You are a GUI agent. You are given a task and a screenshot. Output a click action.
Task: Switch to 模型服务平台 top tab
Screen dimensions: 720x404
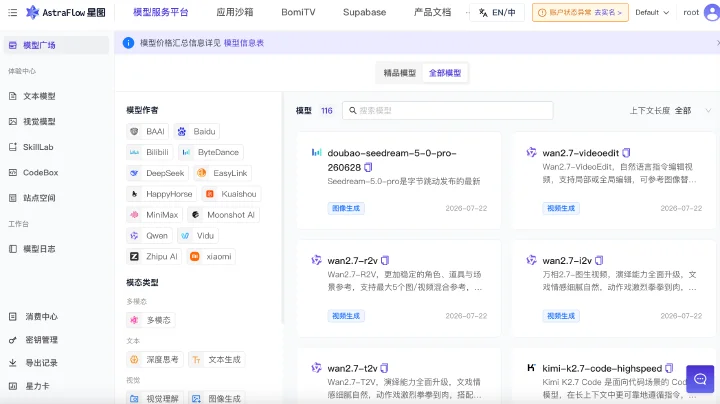161,12
